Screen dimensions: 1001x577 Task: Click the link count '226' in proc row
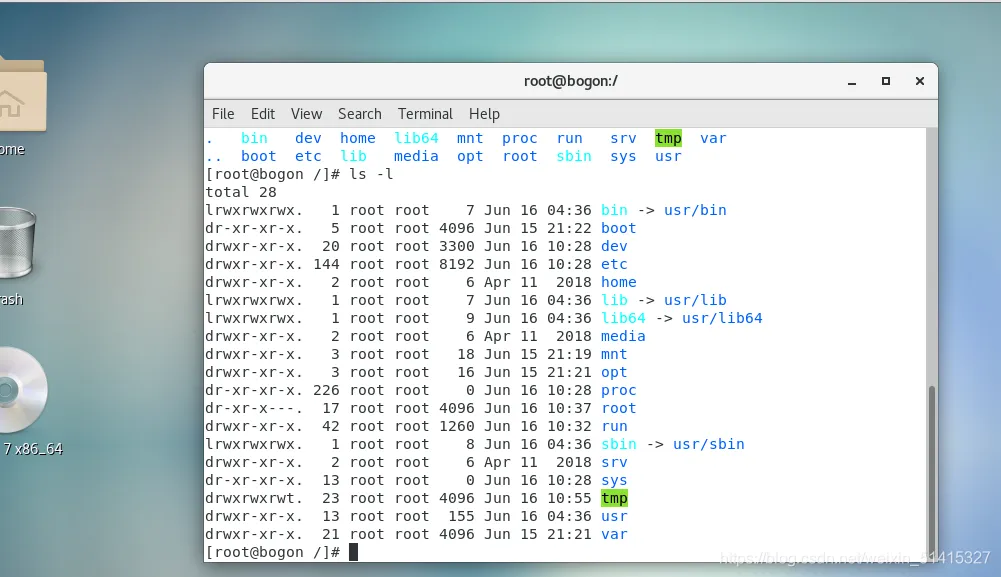coord(326,390)
